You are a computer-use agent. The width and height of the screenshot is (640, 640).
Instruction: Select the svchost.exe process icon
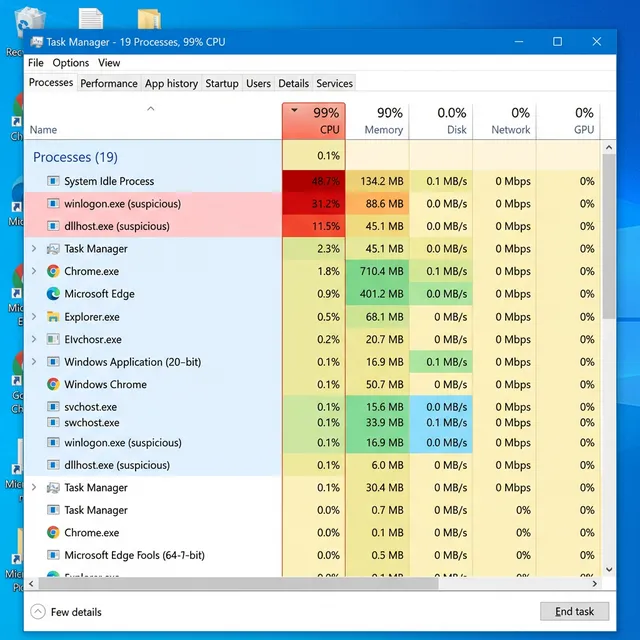pos(53,407)
